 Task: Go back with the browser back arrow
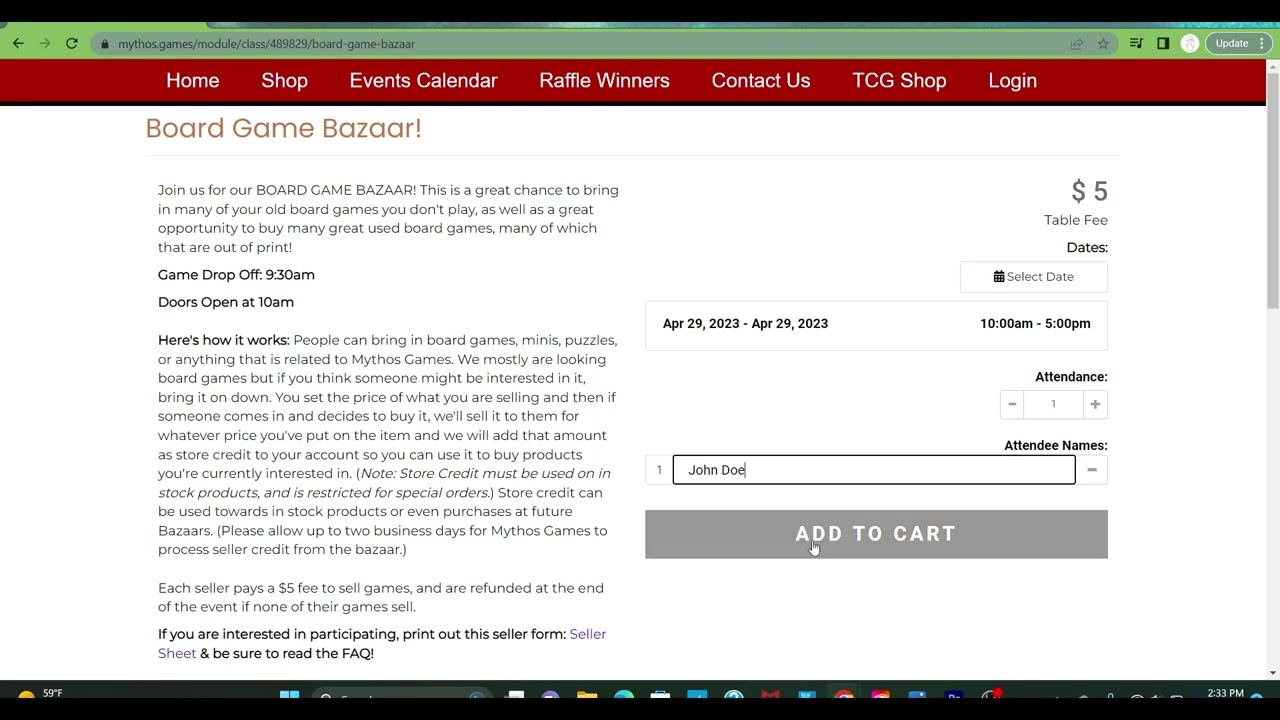tap(18, 43)
